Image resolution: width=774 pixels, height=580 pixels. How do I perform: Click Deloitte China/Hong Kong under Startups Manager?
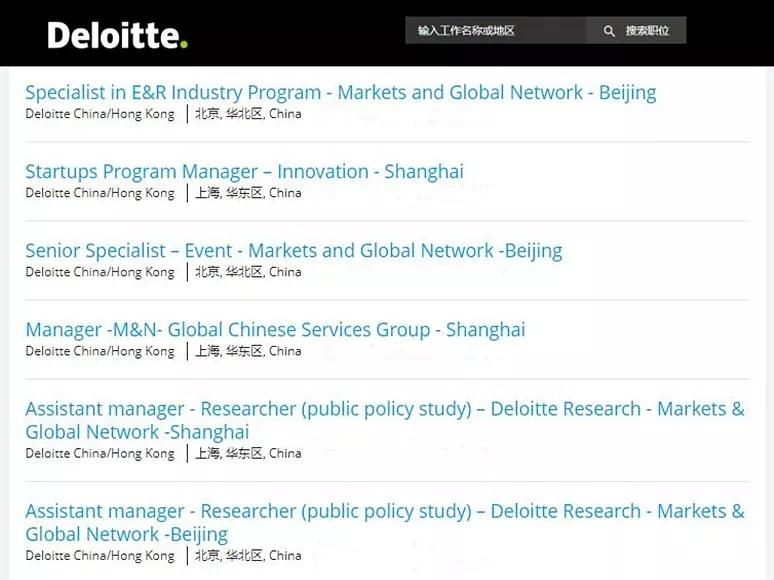point(100,193)
